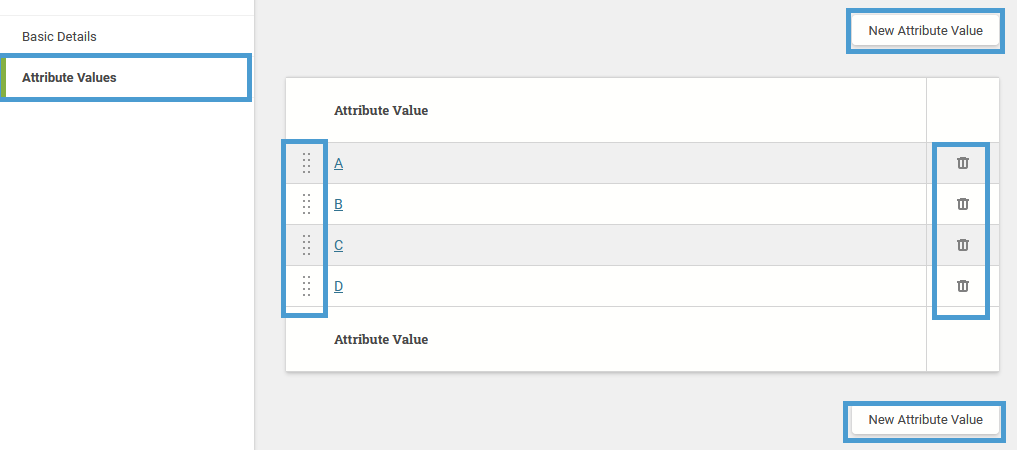
Task: Click the empty footer cell below trash icons
Action: pos(963,339)
